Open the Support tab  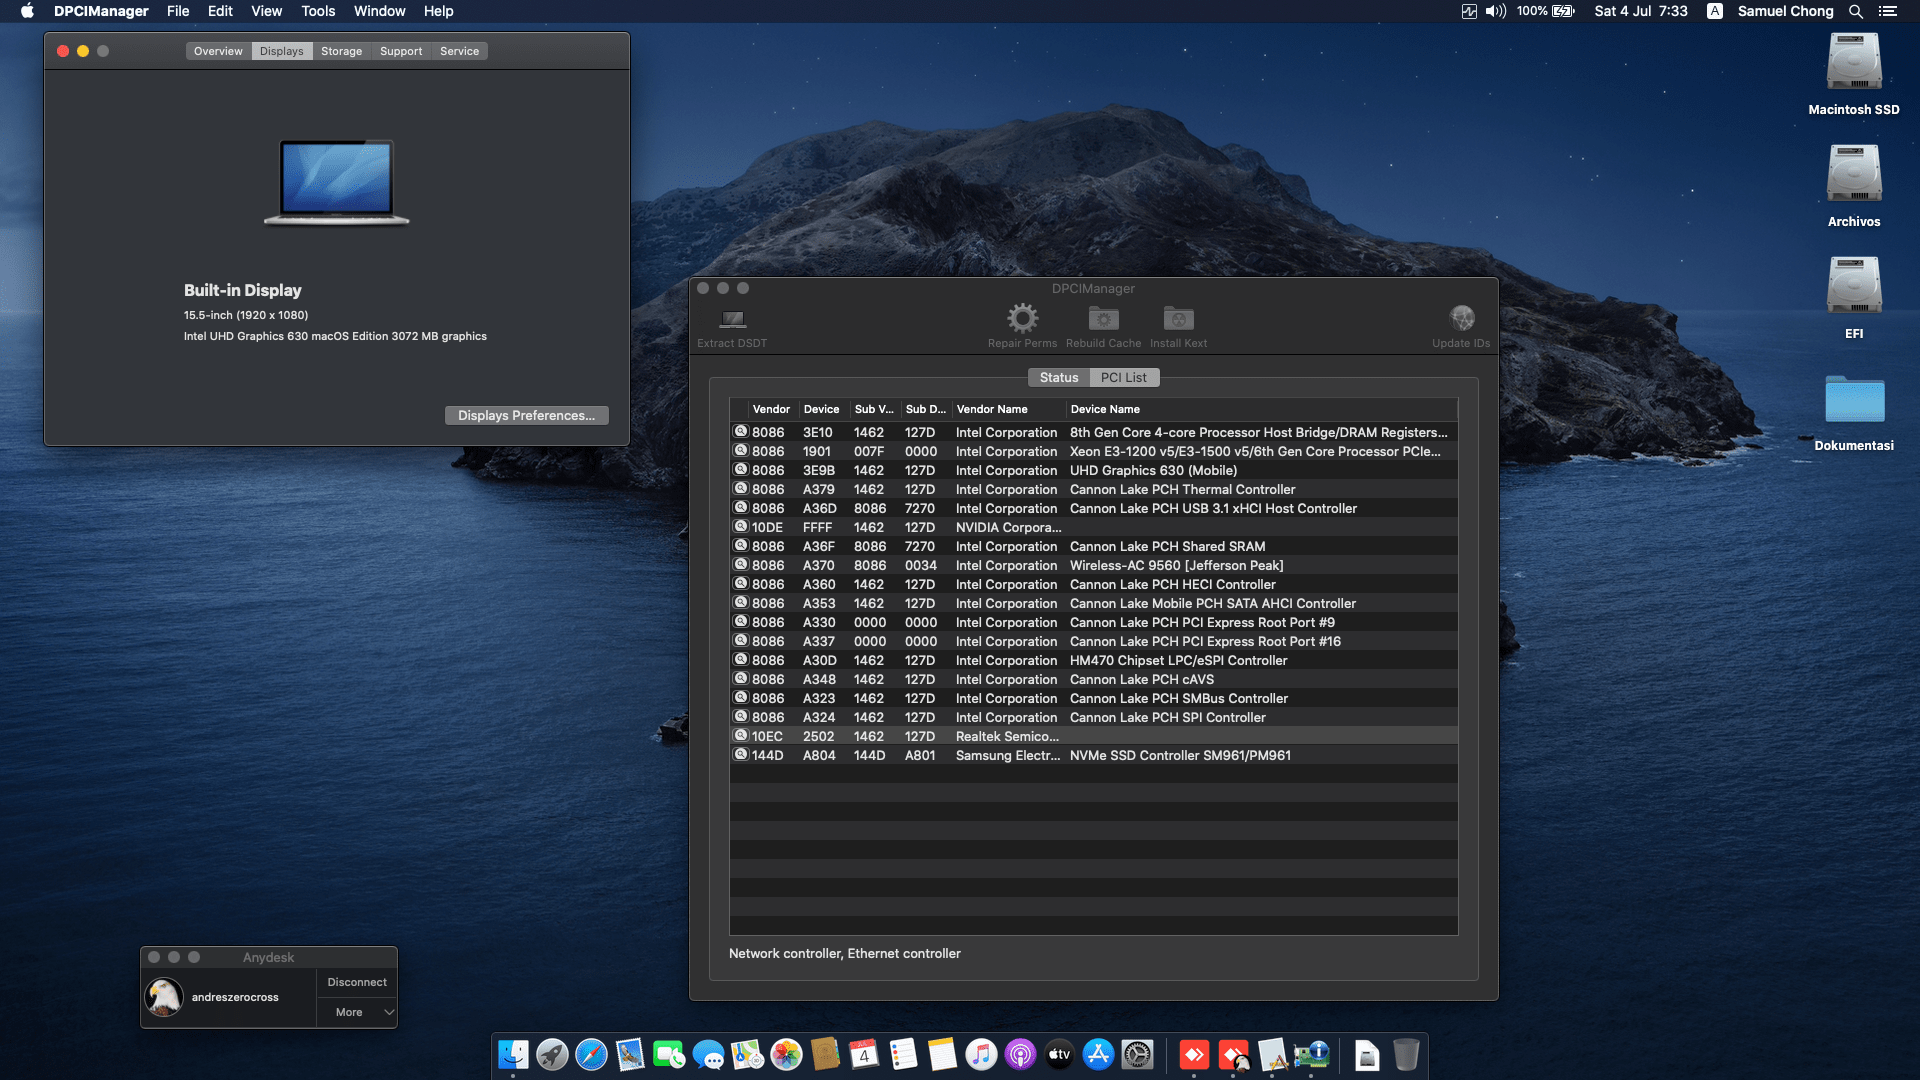[401, 51]
